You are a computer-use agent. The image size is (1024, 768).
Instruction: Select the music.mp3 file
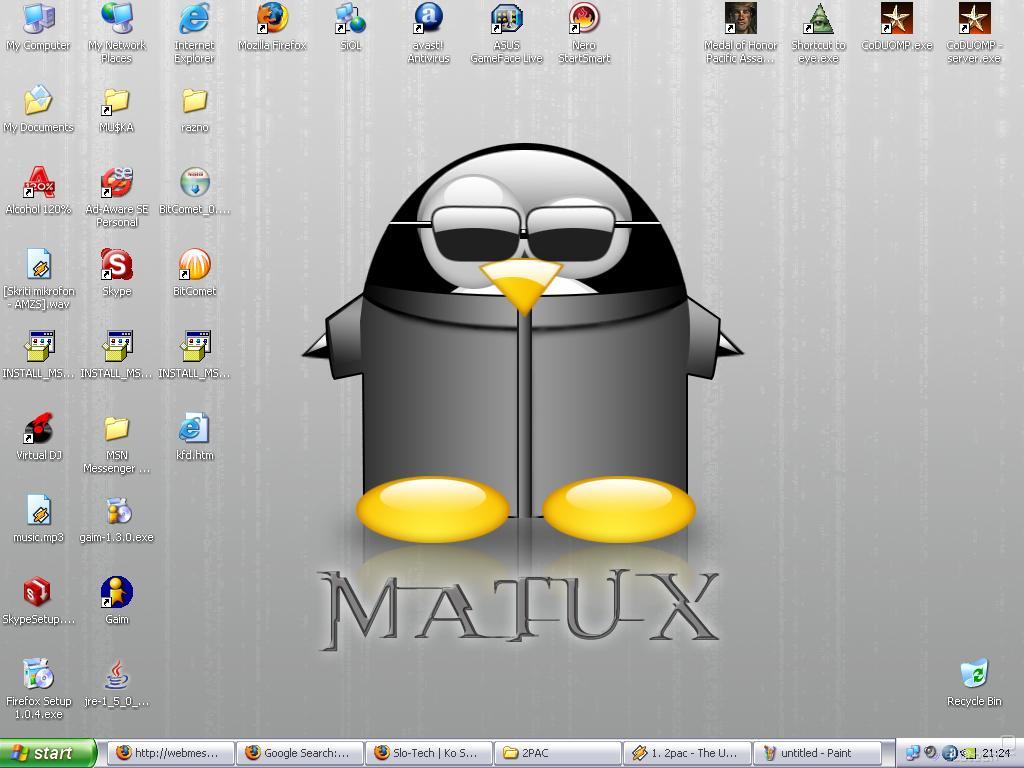click(x=39, y=519)
